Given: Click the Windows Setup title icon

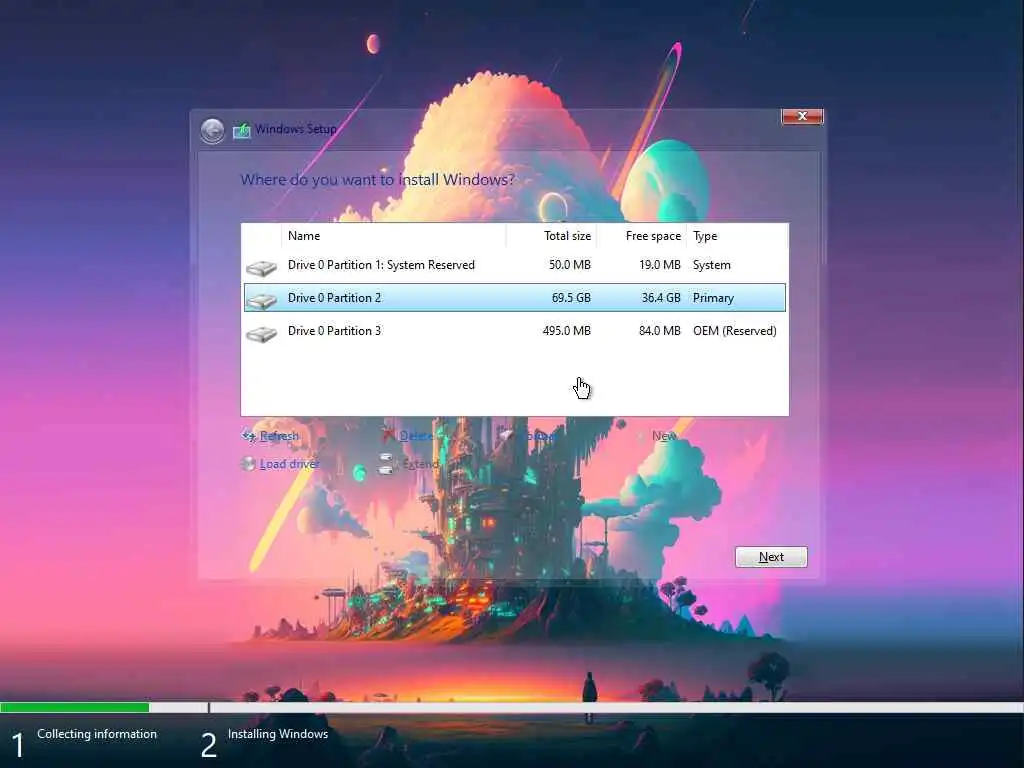Looking at the screenshot, I should (242, 130).
